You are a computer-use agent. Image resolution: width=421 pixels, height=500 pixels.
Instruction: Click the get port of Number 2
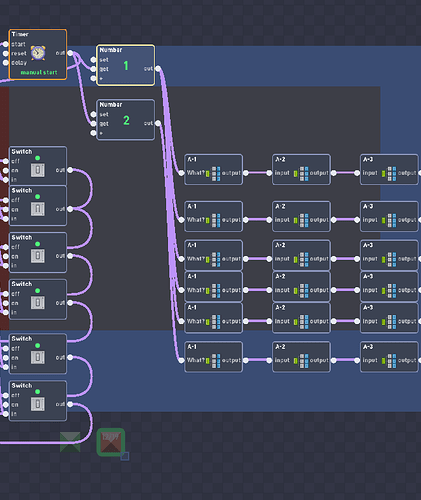(x=93, y=124)
